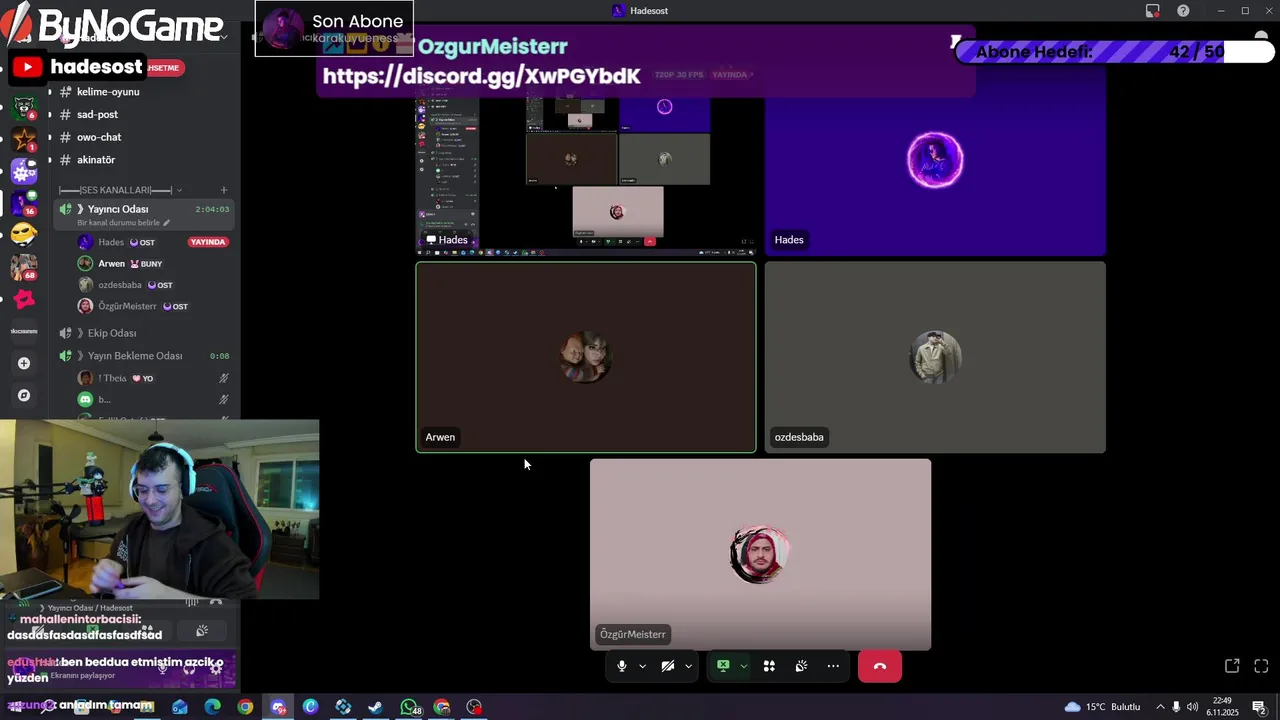1280x720 pixels.
Task: Click the Add a Server plus button
Action: coord(24,363)
